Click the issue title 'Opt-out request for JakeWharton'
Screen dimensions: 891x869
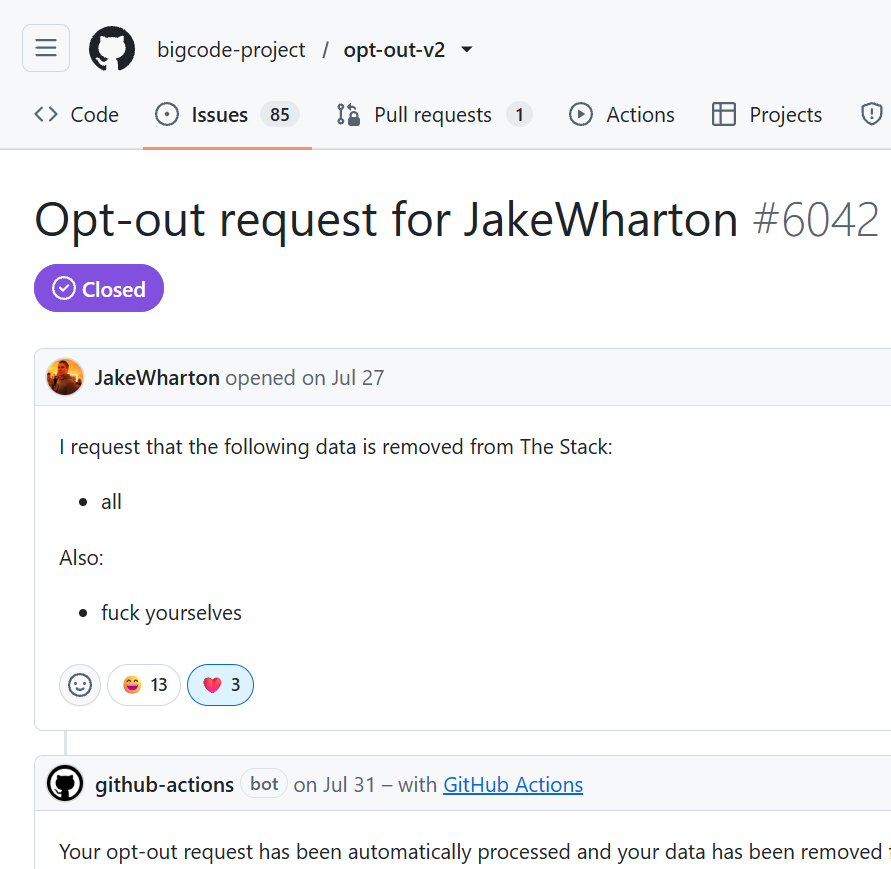point(386,220)
